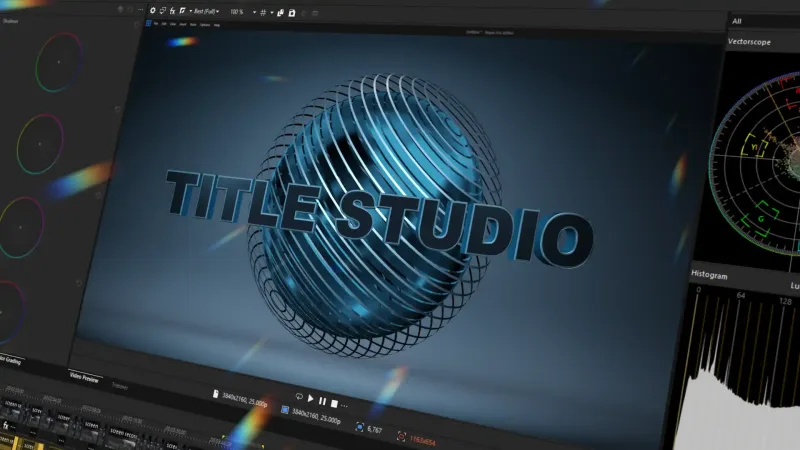Switch to the Trimmer tab
Screen dimensions: 800x450
click(119, 386)
